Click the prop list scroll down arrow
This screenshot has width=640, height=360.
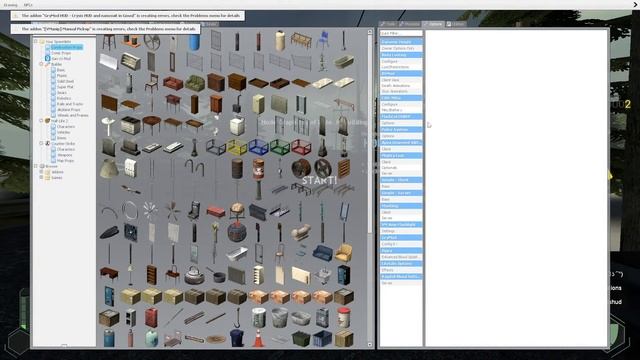click(x=370, y=345)
